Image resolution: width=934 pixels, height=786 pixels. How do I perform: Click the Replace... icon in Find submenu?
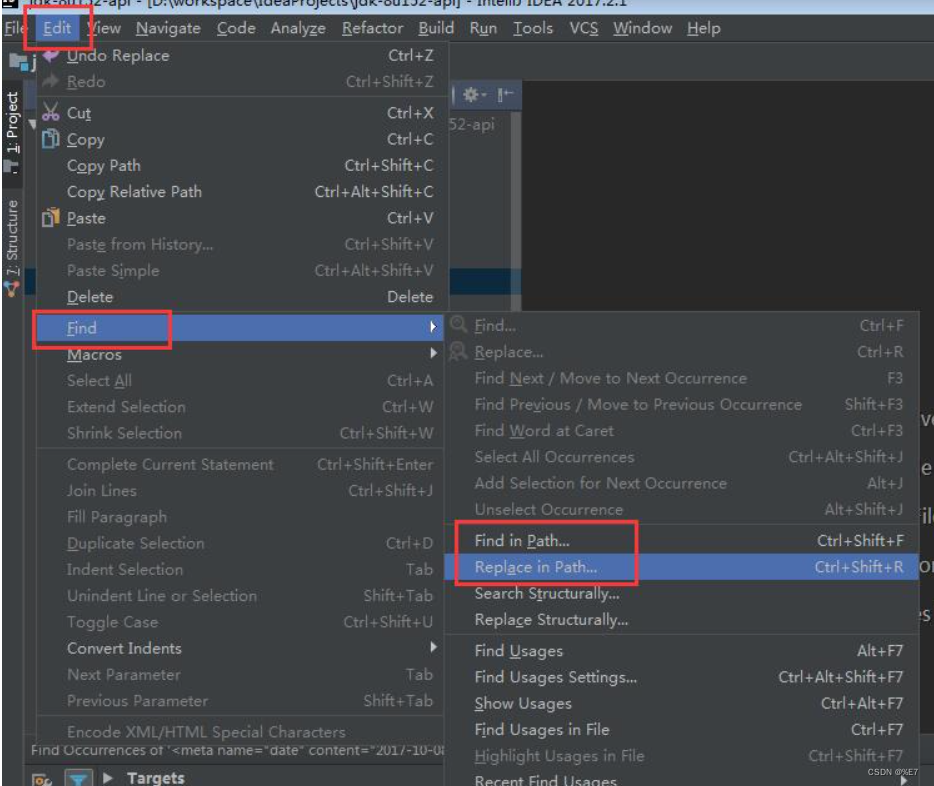459,352
